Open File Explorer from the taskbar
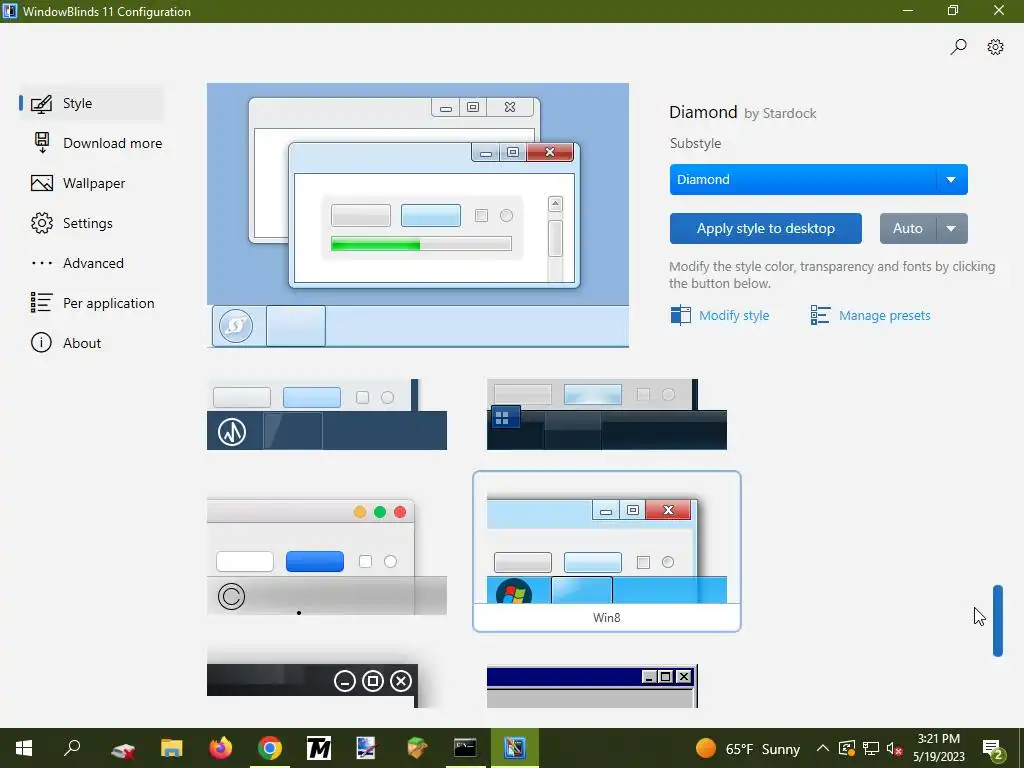Image resolution: width=1024 pixels, height=768 pixels. [172, 748]
